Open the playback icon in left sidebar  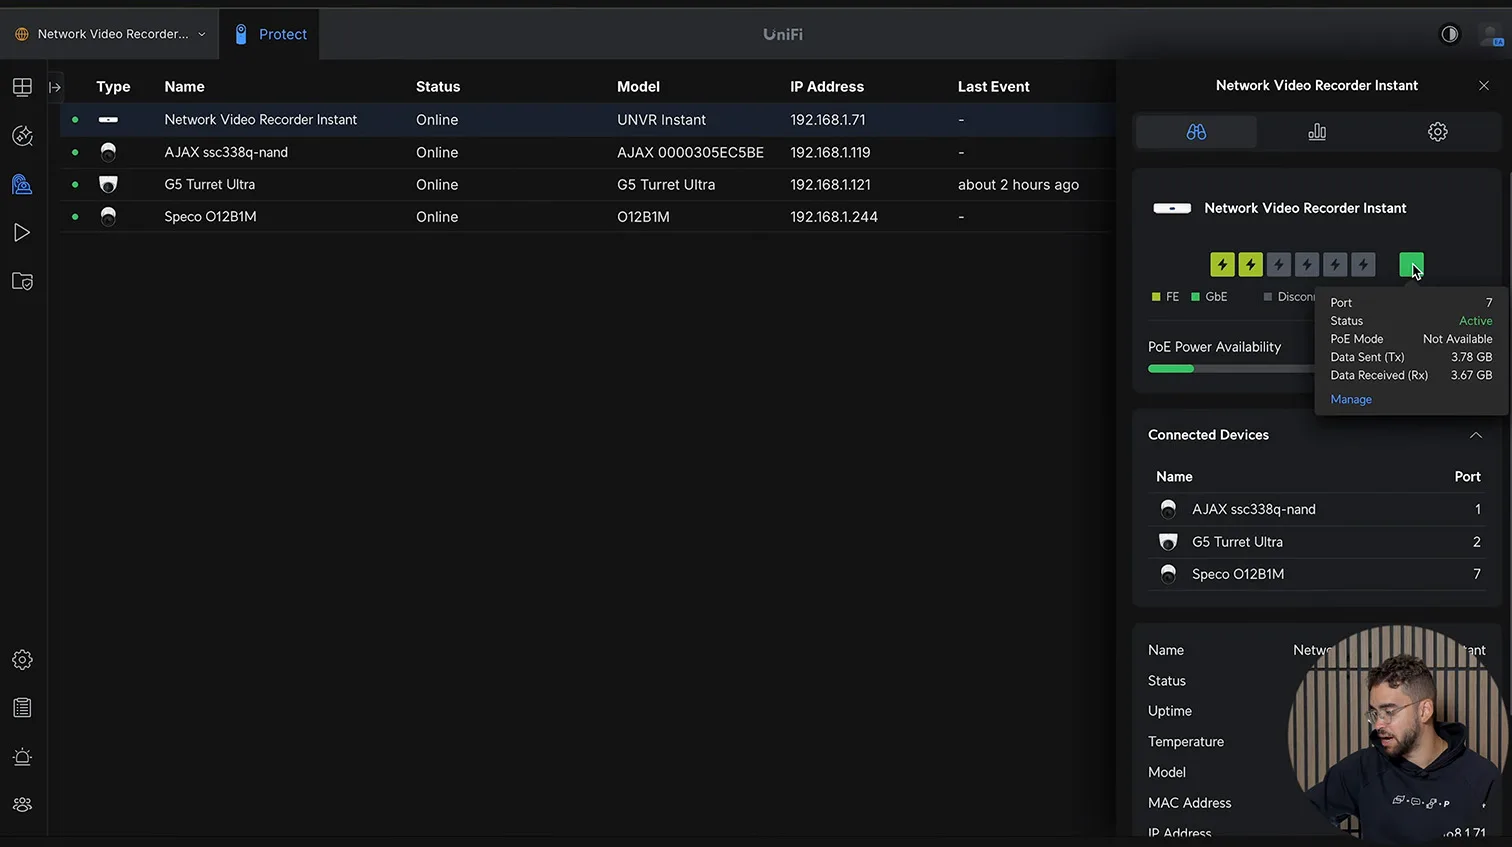coord(22,233)
